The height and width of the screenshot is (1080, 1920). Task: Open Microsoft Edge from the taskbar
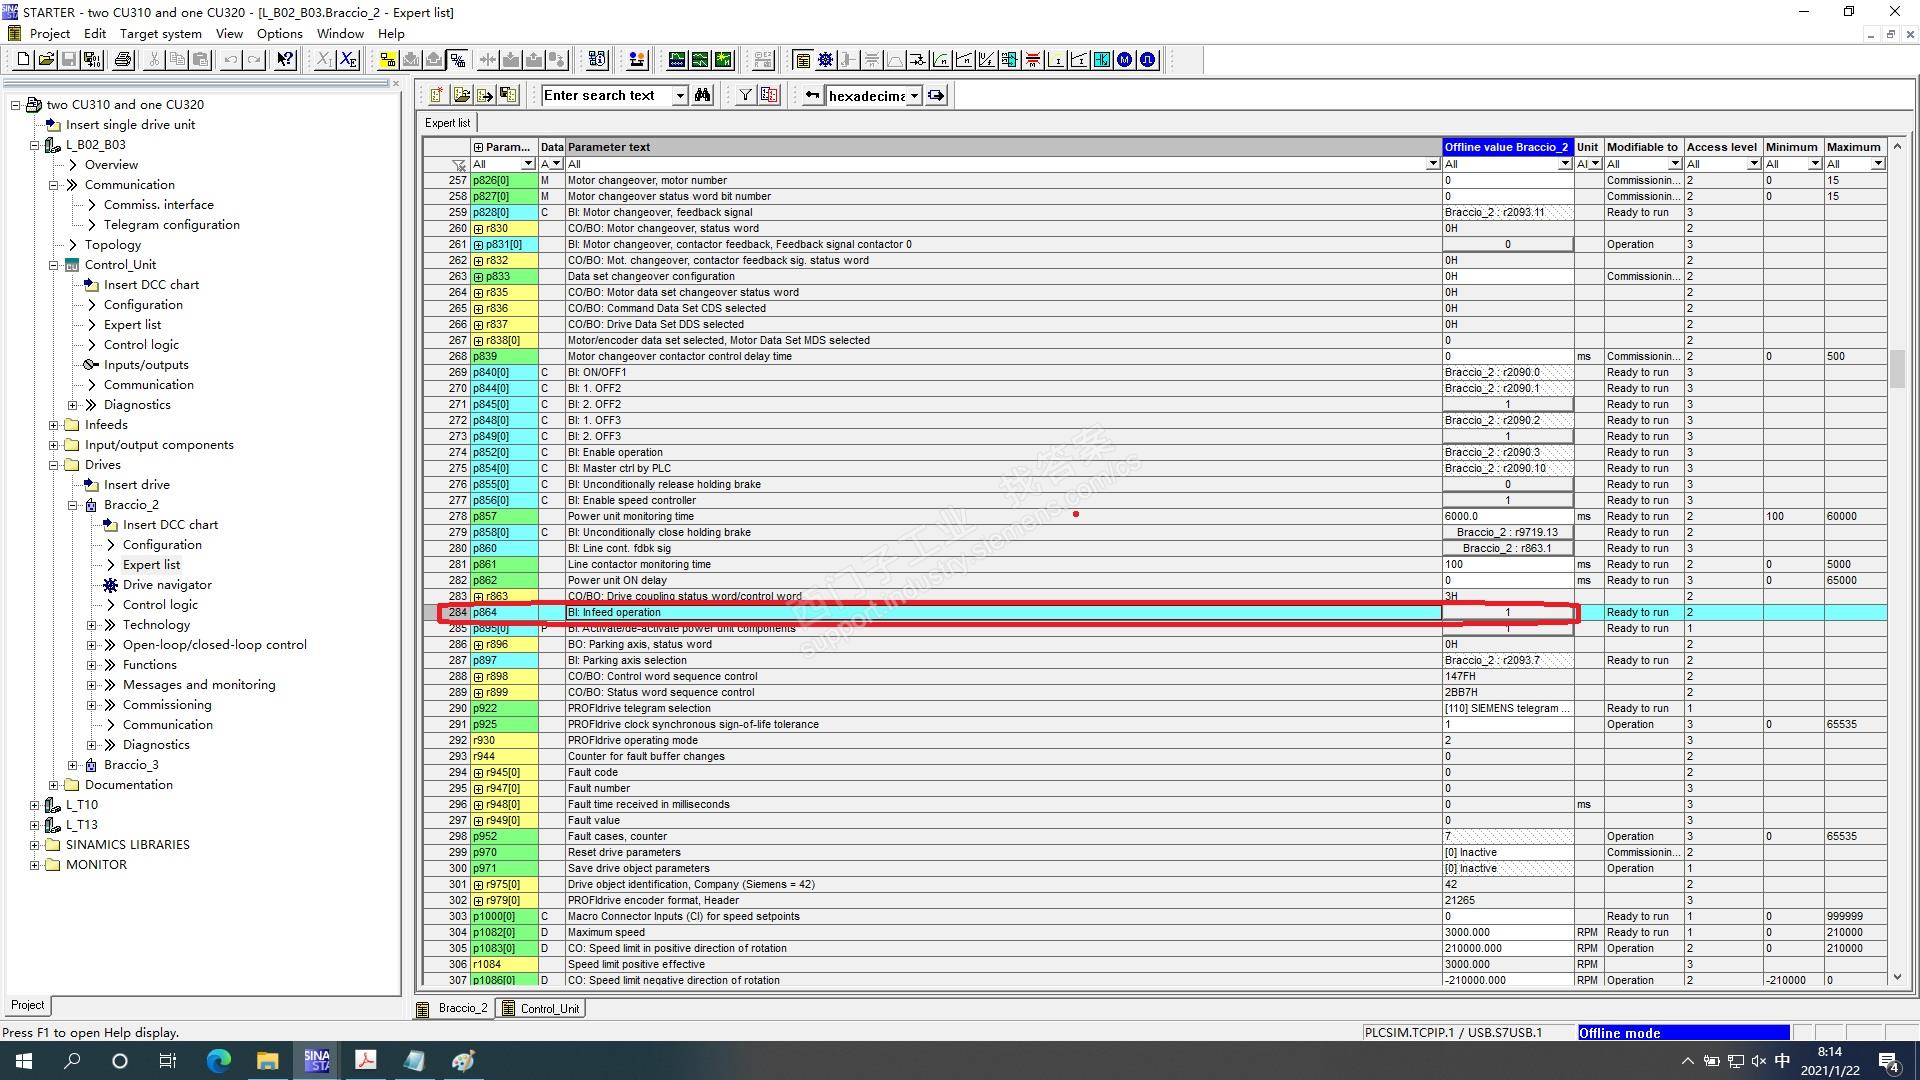click(x=218, y=1061)
